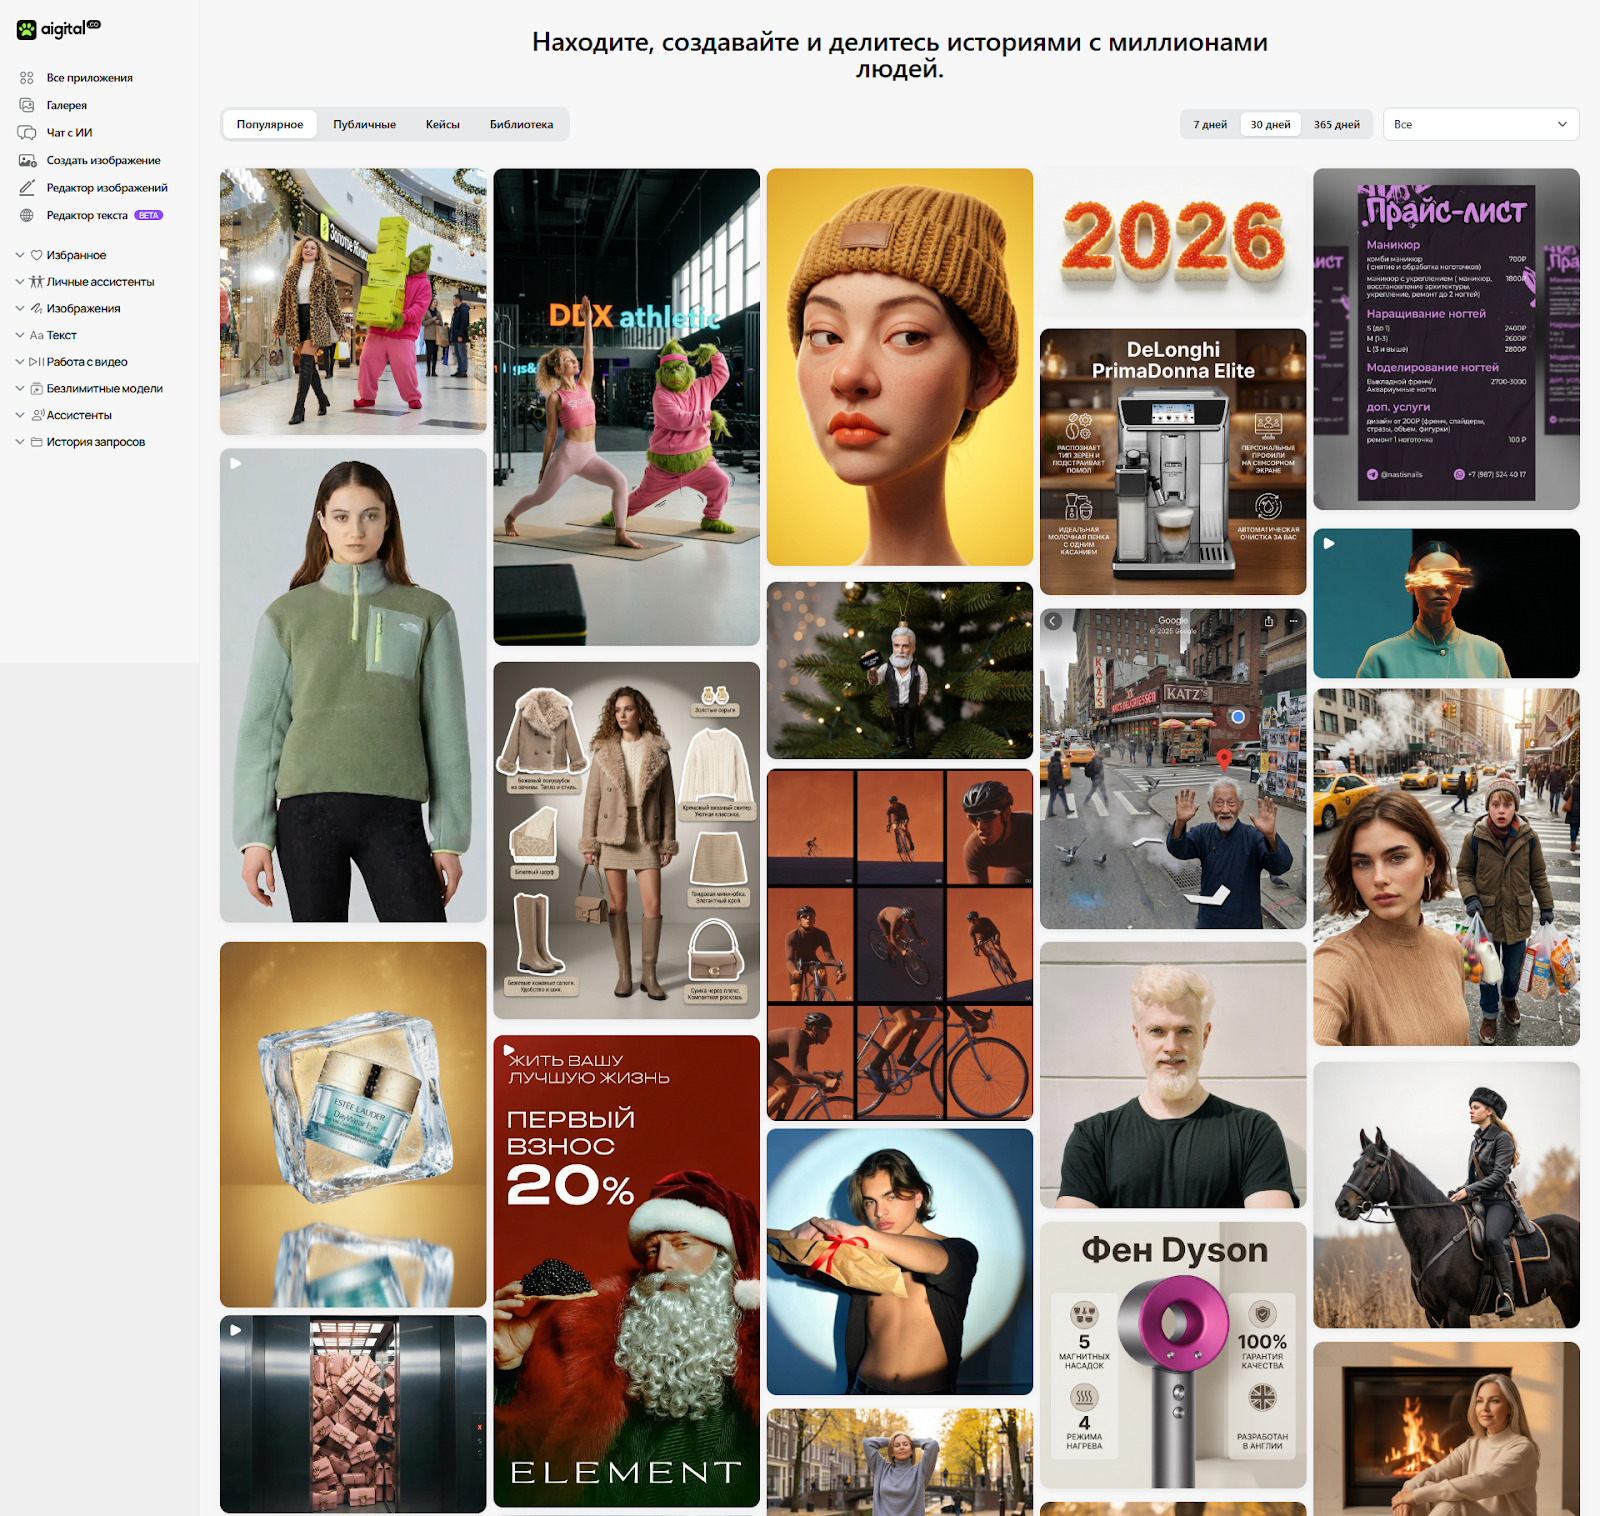
Task: Open the All apps grid icon
Action: pos(27,78)
